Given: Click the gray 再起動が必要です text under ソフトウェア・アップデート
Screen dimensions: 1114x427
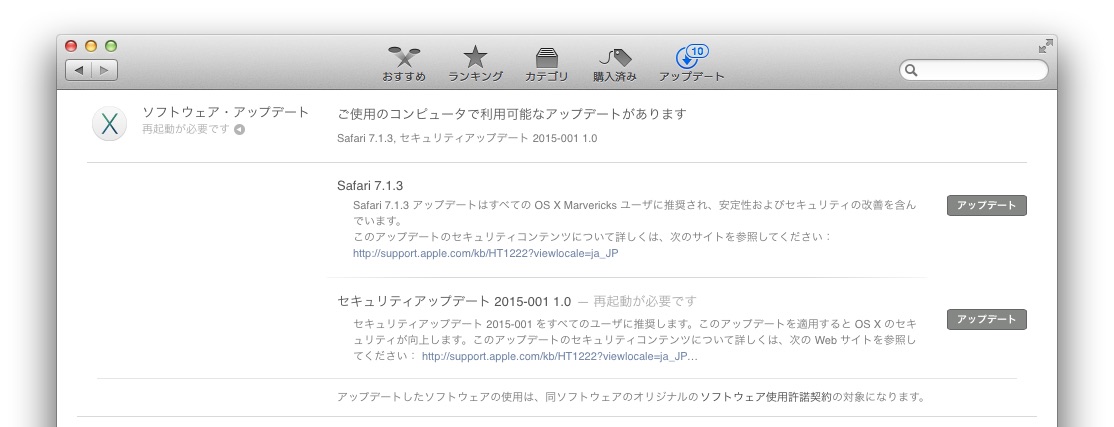Looking at the screenshot, I should tap(186, 129).
